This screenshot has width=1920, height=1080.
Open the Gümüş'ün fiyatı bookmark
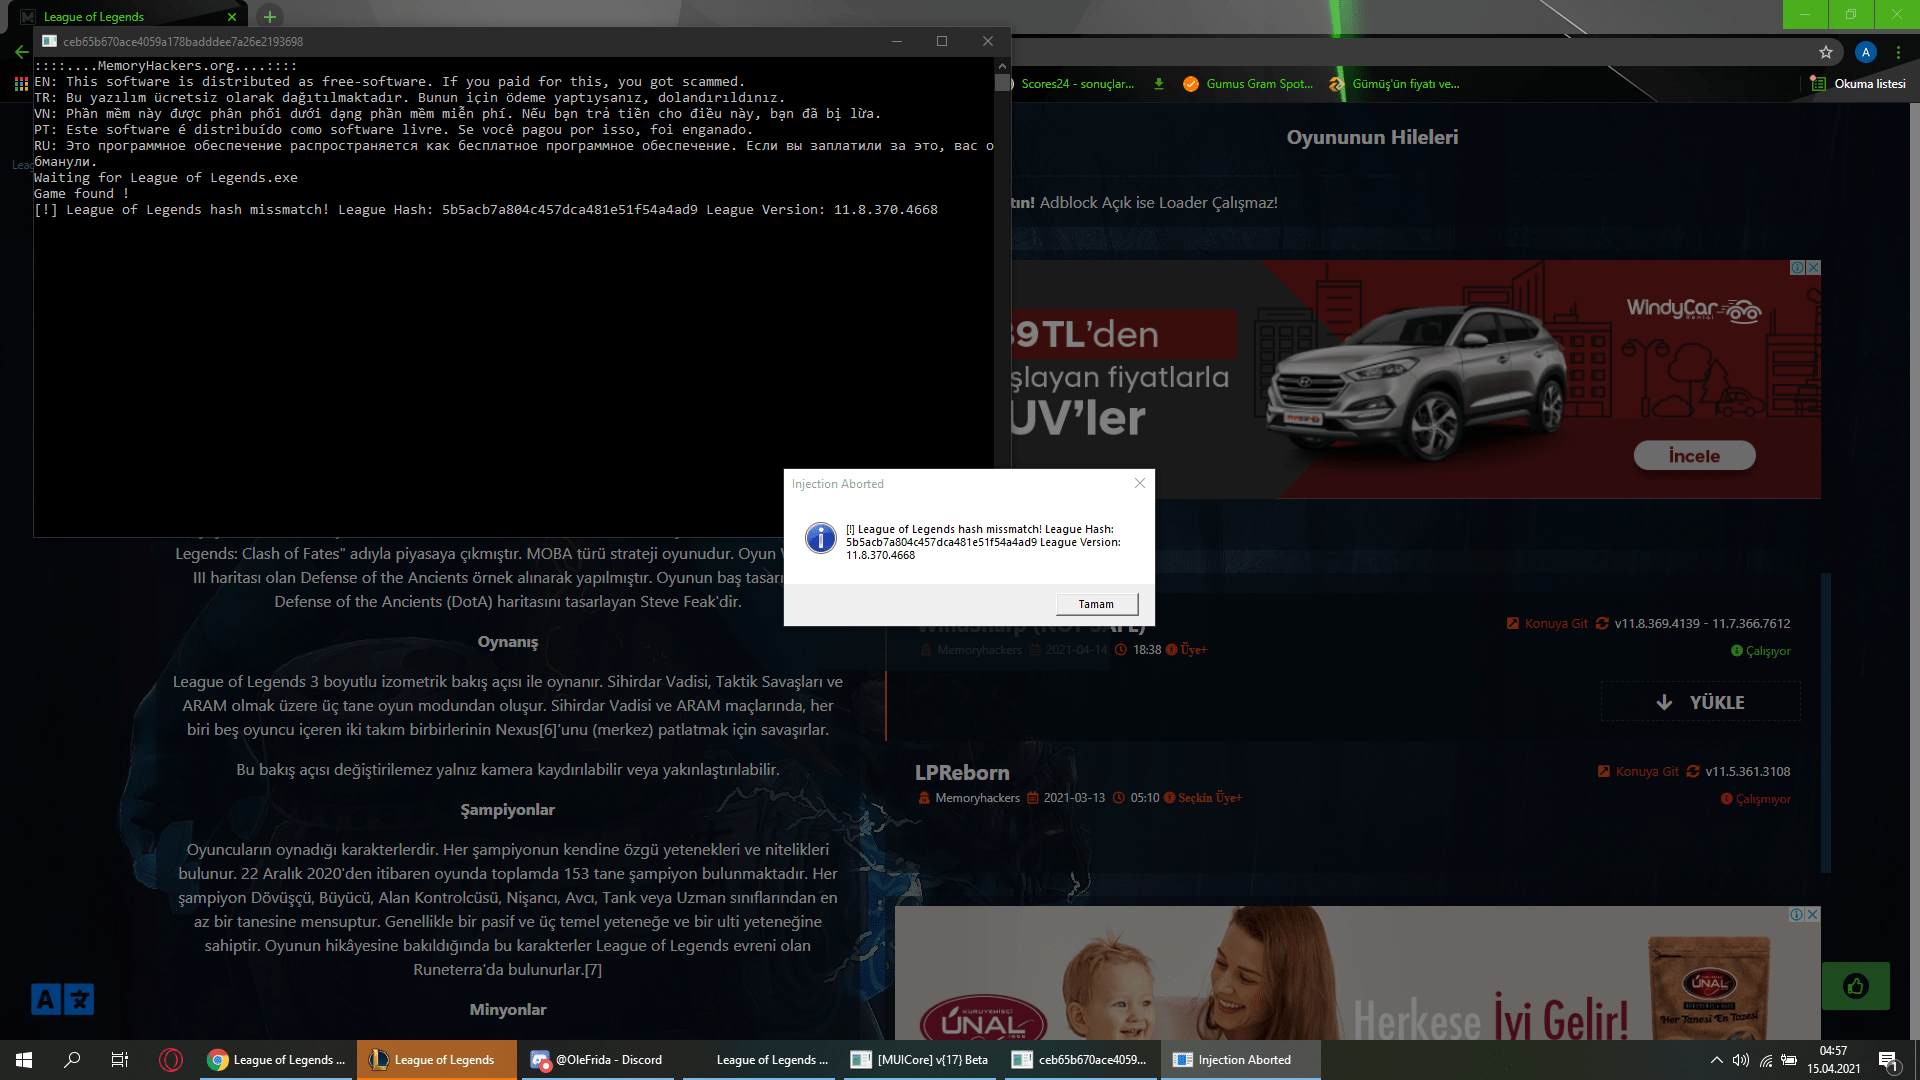pyautogui.click(x=1394, y=84)
